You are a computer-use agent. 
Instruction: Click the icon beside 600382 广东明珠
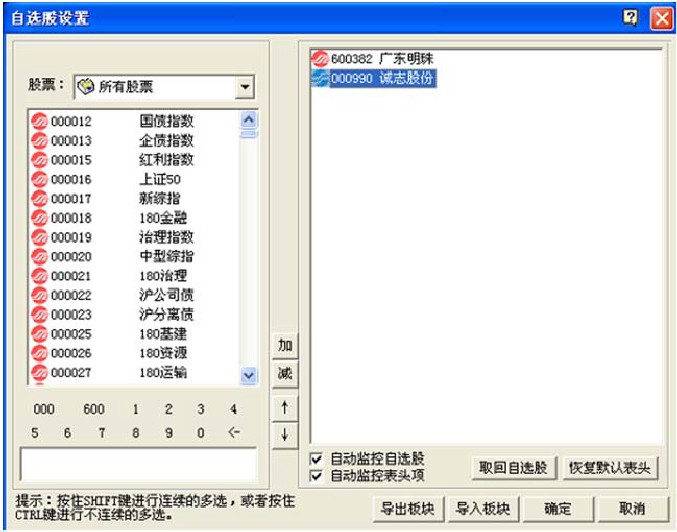[x=320, y=59]
